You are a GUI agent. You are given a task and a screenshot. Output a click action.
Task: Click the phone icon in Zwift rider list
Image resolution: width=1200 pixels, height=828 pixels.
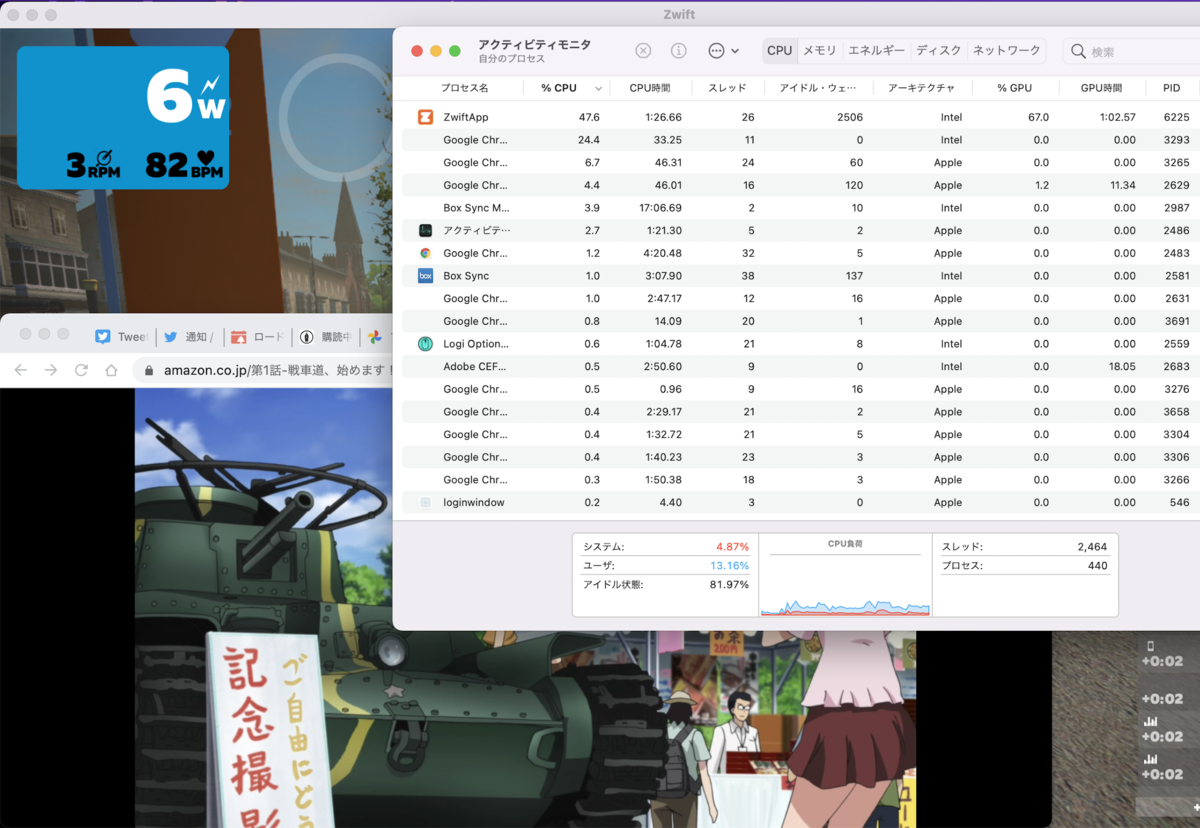pos(1150,646)
